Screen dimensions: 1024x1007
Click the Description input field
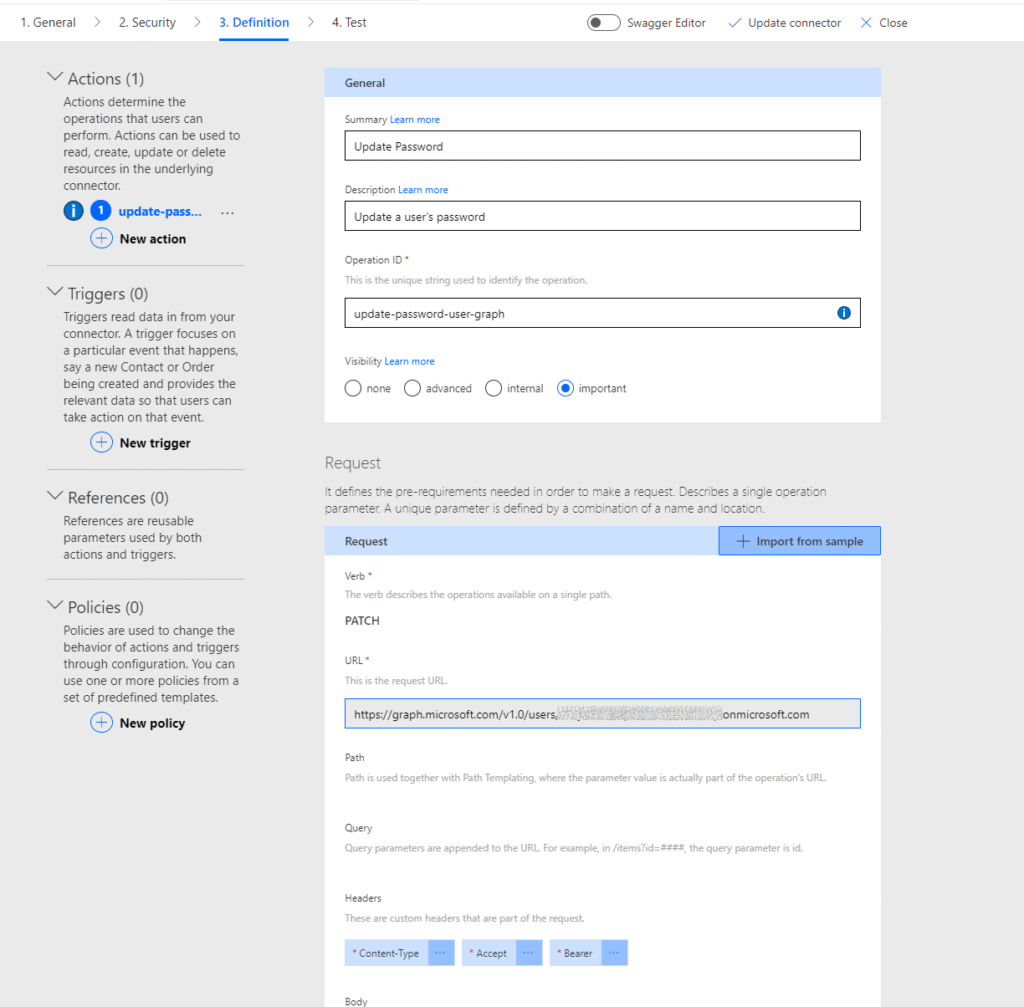pos(602,216)
